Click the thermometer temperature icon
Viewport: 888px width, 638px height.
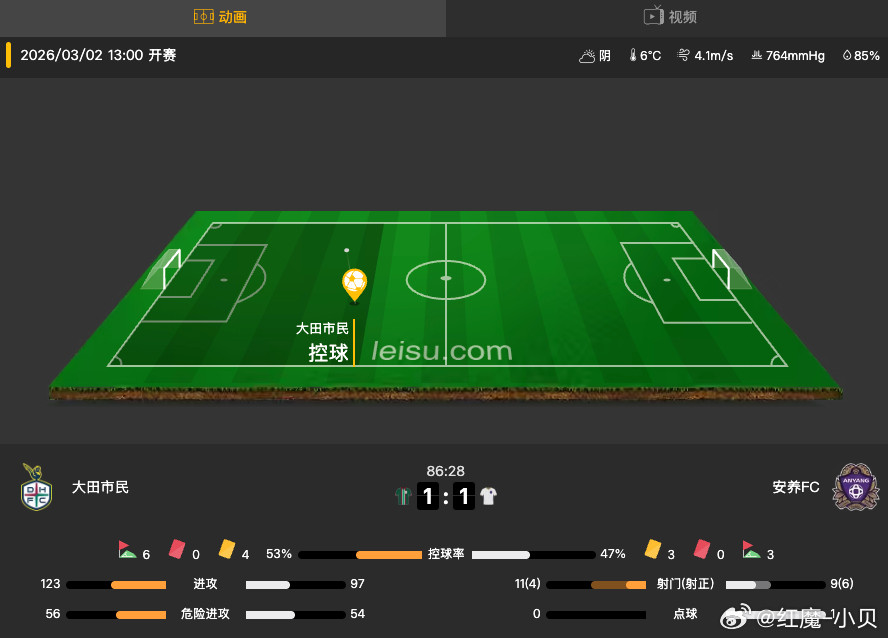tap(633, 55)
